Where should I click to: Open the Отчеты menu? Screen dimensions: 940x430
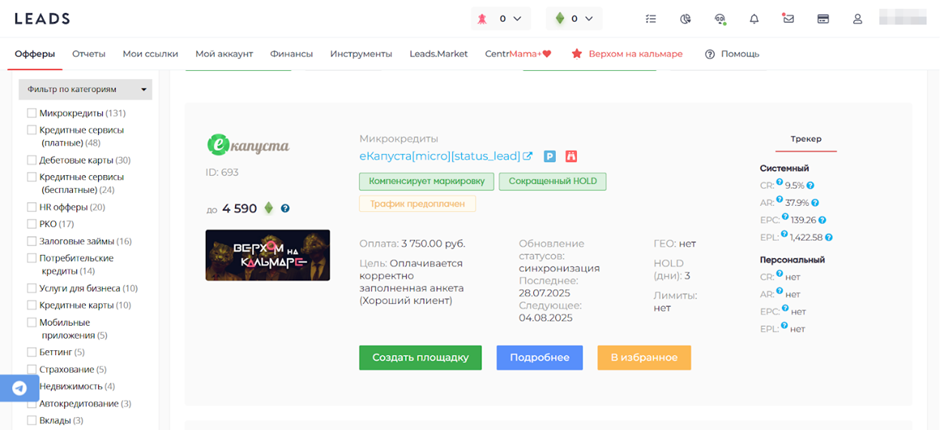[89, 54]
